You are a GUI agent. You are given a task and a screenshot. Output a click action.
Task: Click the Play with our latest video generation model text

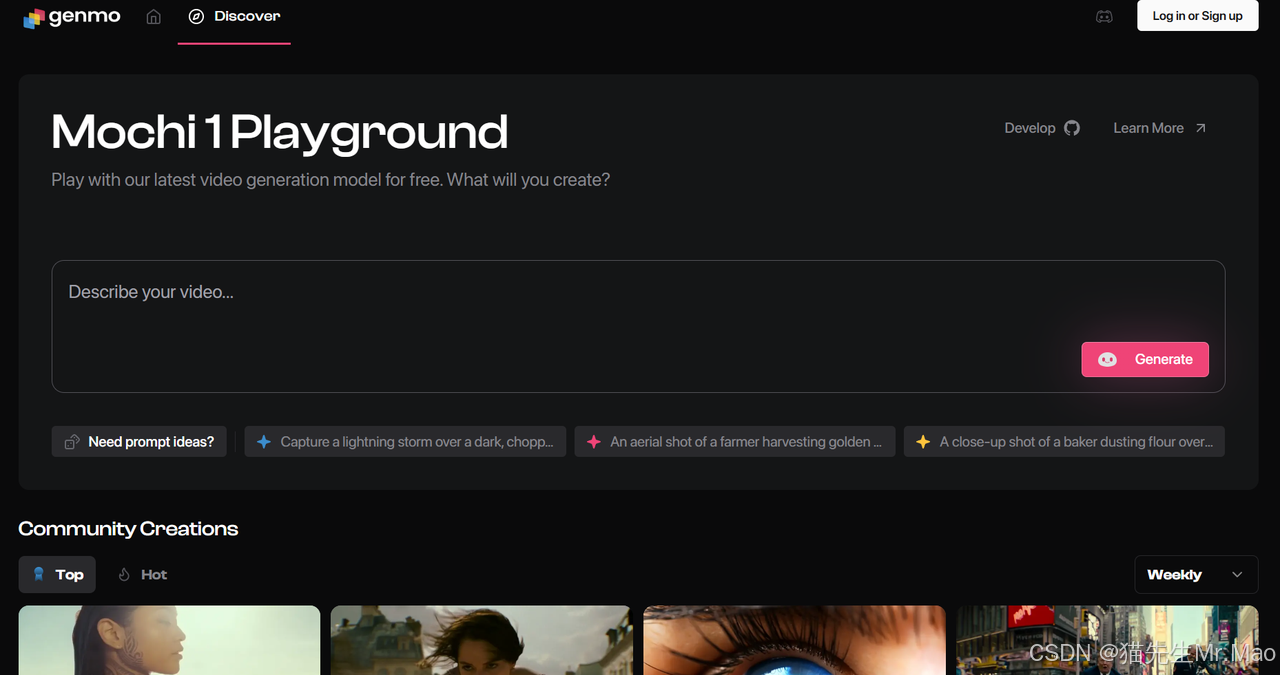[x=331, y=180]
